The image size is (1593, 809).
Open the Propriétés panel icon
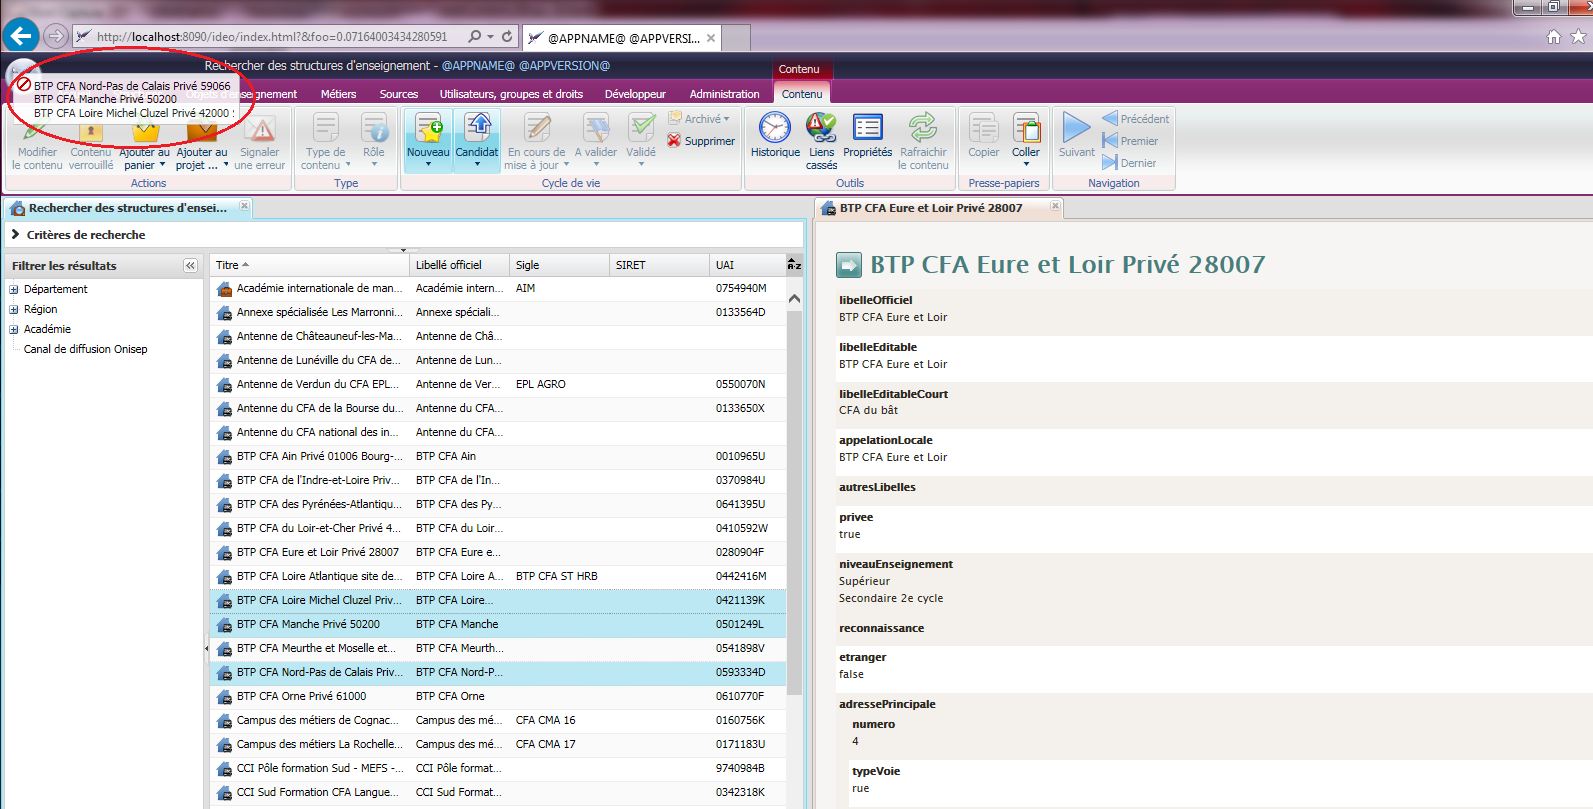coord(867,128)
